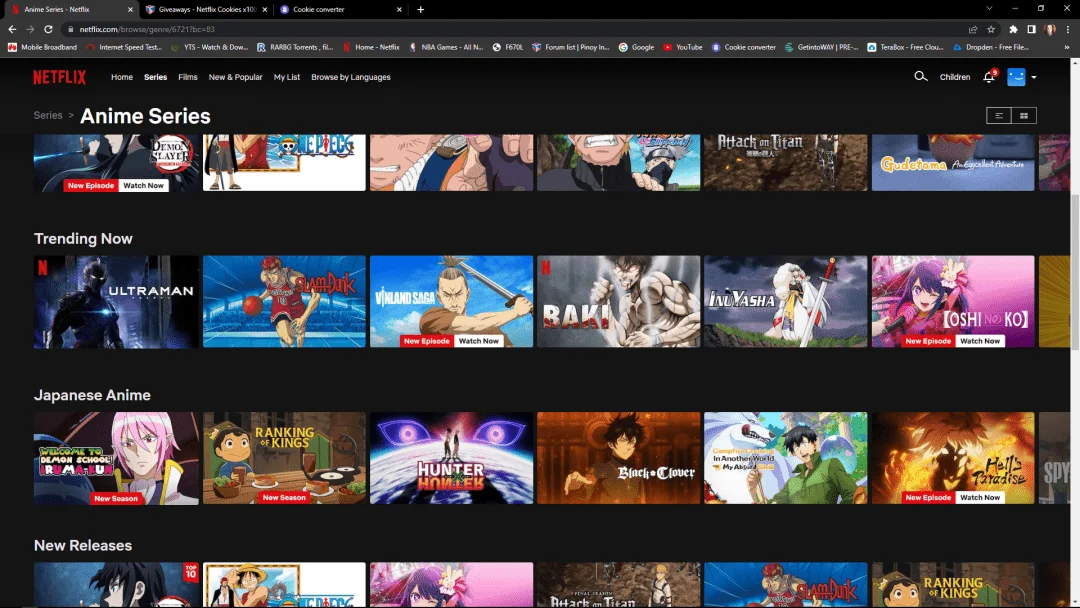Click Watch Now on Hell's Paradise
The image size is (1080, 608).
[980, 497]
